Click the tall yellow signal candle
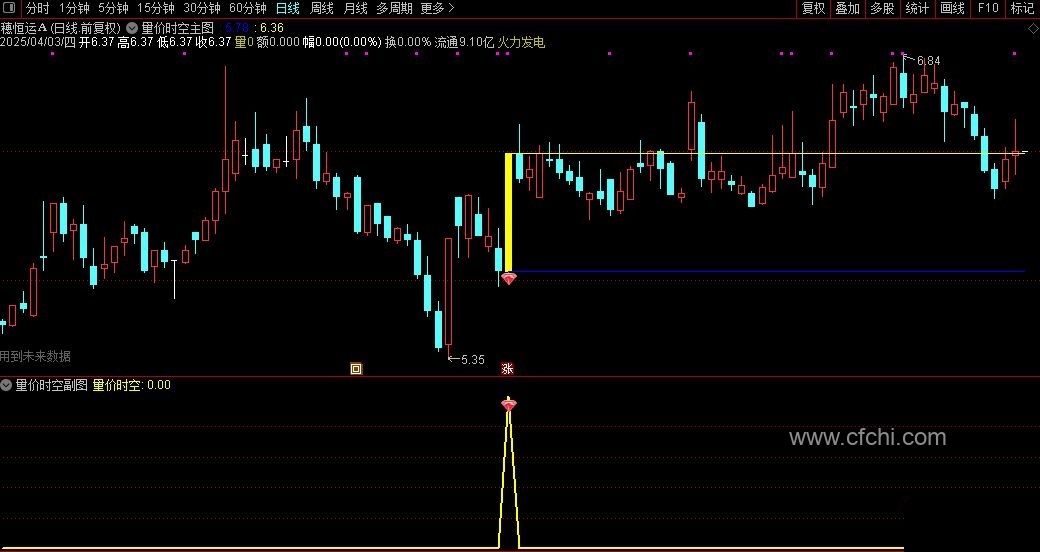This screenshot has width=1040, height=552. pos(509,212)
